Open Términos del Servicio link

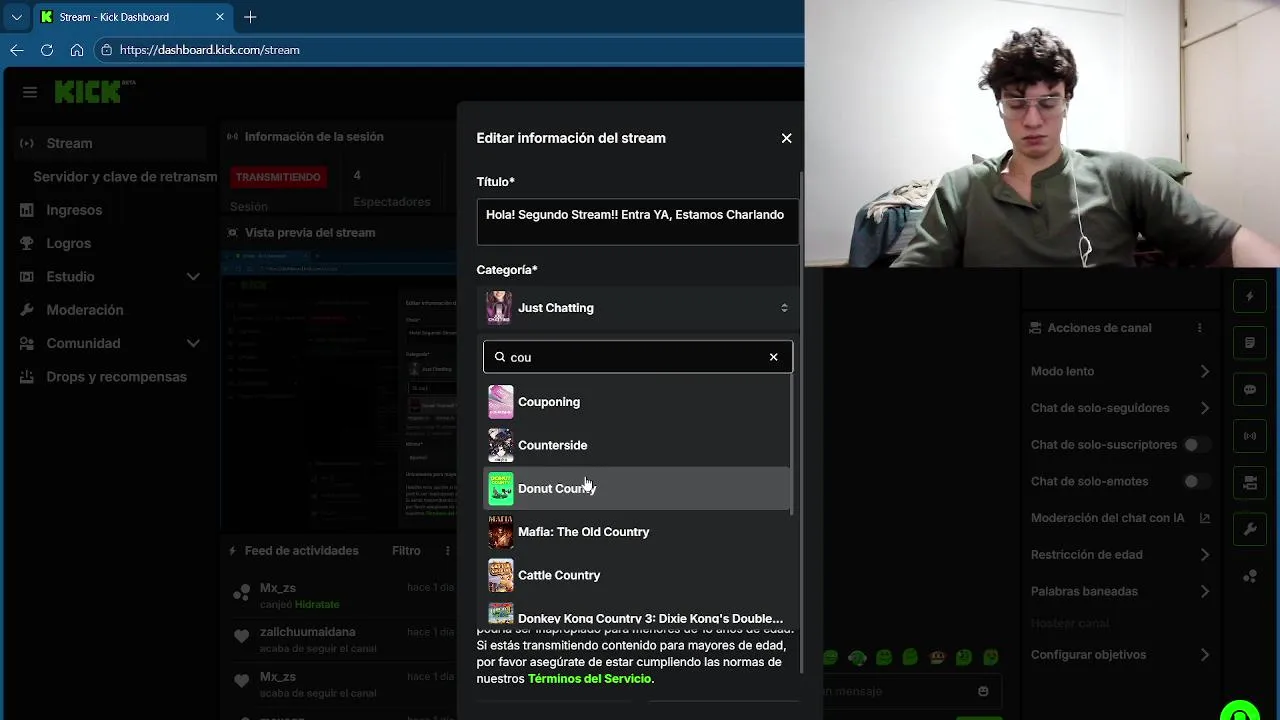[589, 679]
